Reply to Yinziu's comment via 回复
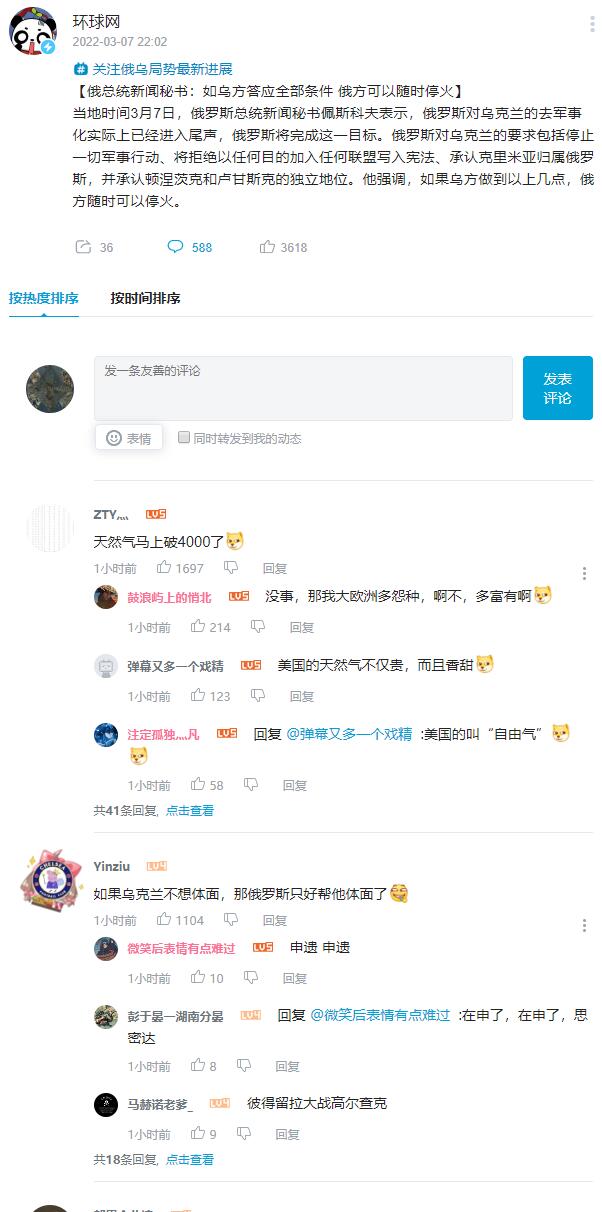602x1212 pixels. (x=275, y=920)
